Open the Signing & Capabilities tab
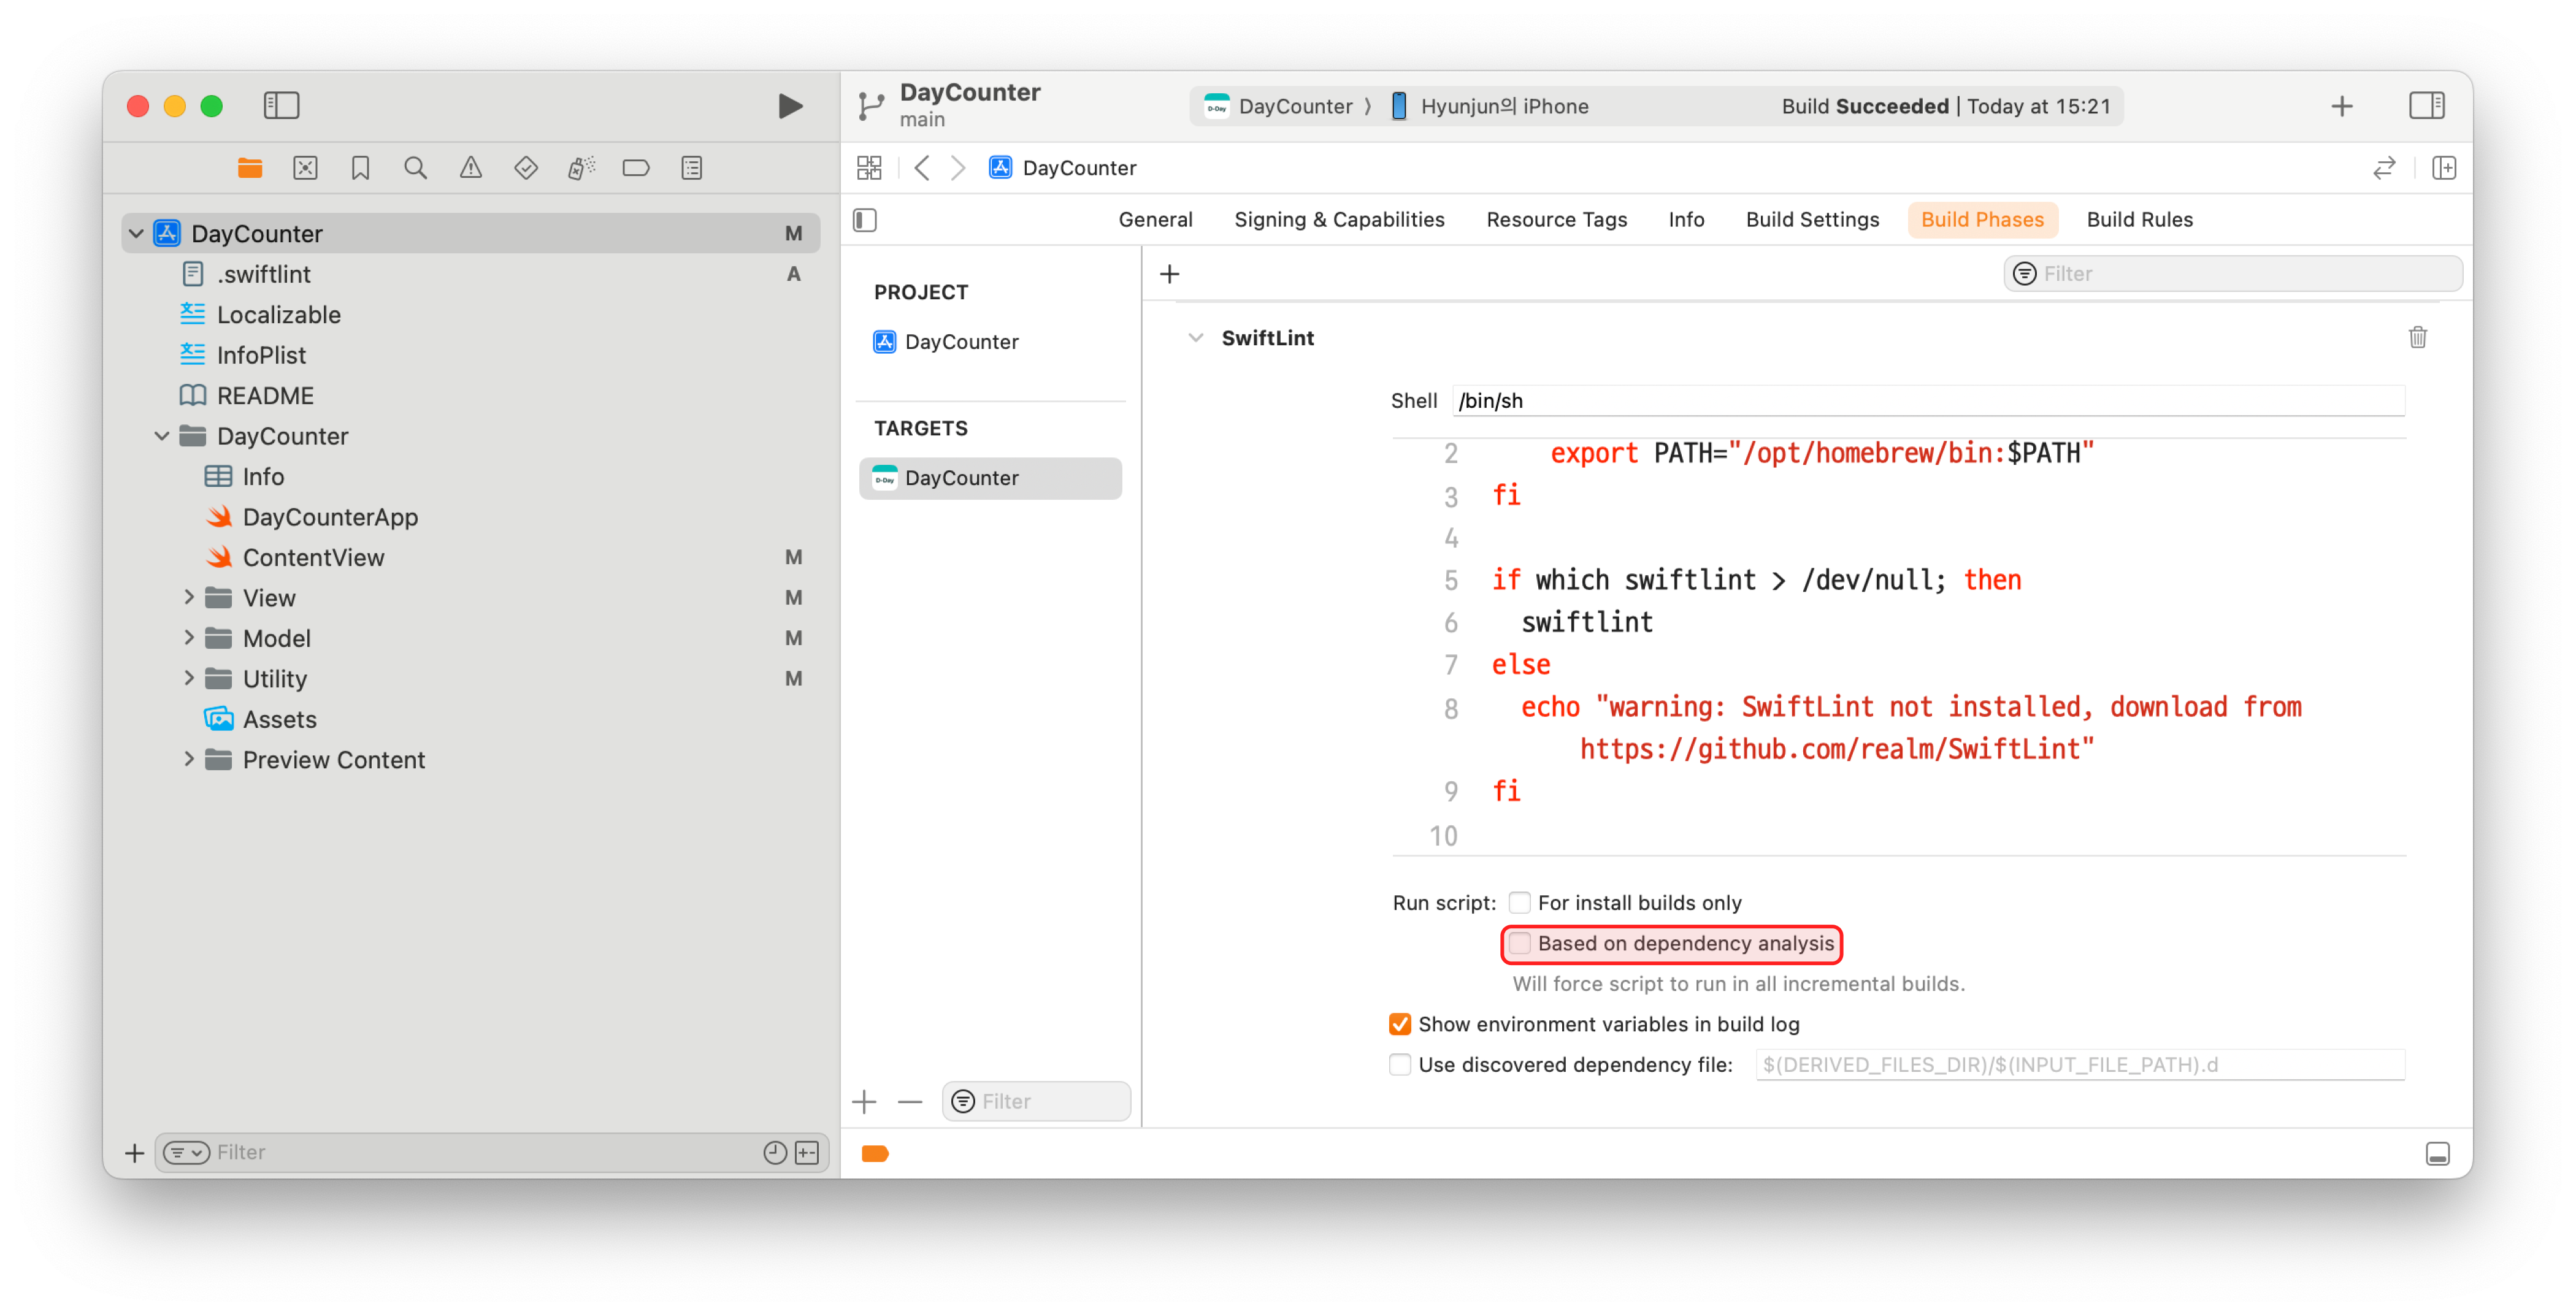Screen dimensions: 2576x1314 point(1339,220)
